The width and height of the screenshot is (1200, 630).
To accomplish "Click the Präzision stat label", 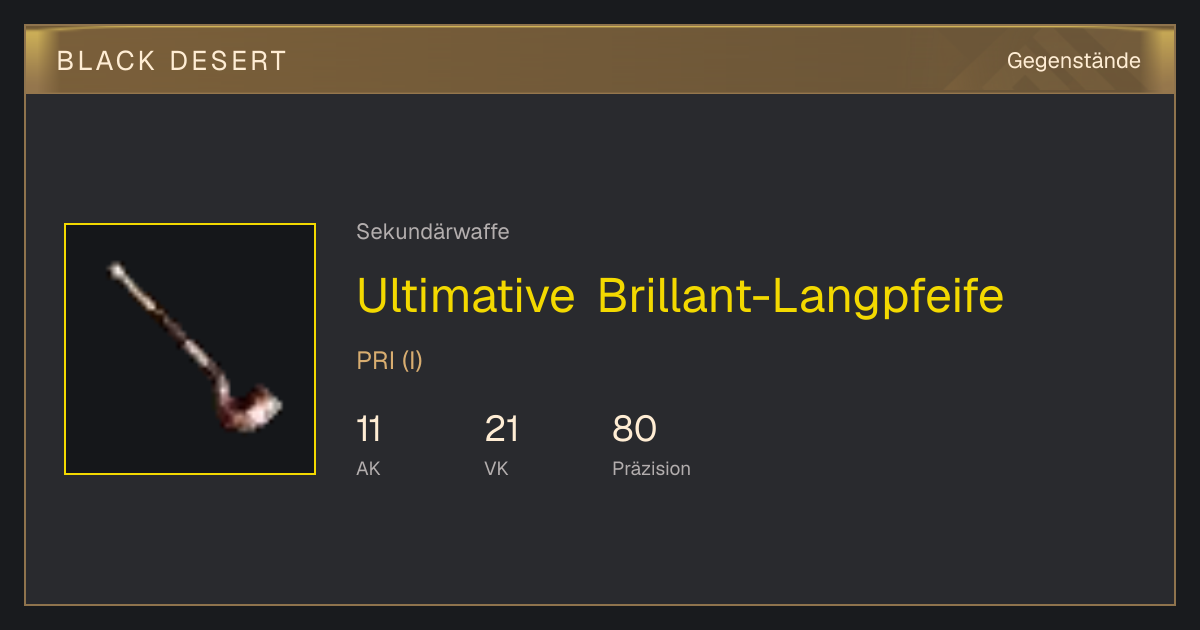I will pyautogui.click(x=651, y=469).
